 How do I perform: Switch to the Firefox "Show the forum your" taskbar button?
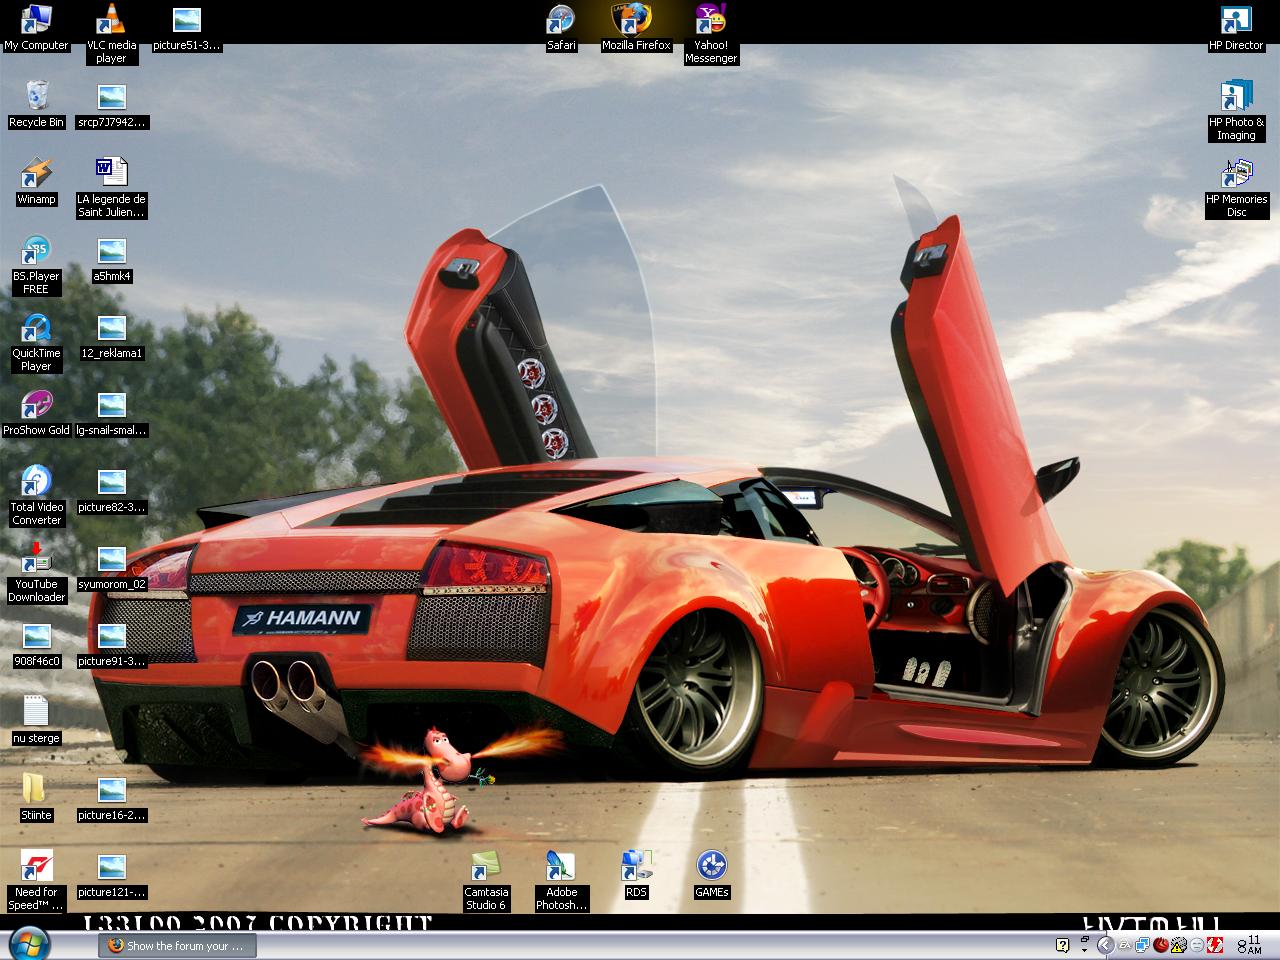(177, 945)
